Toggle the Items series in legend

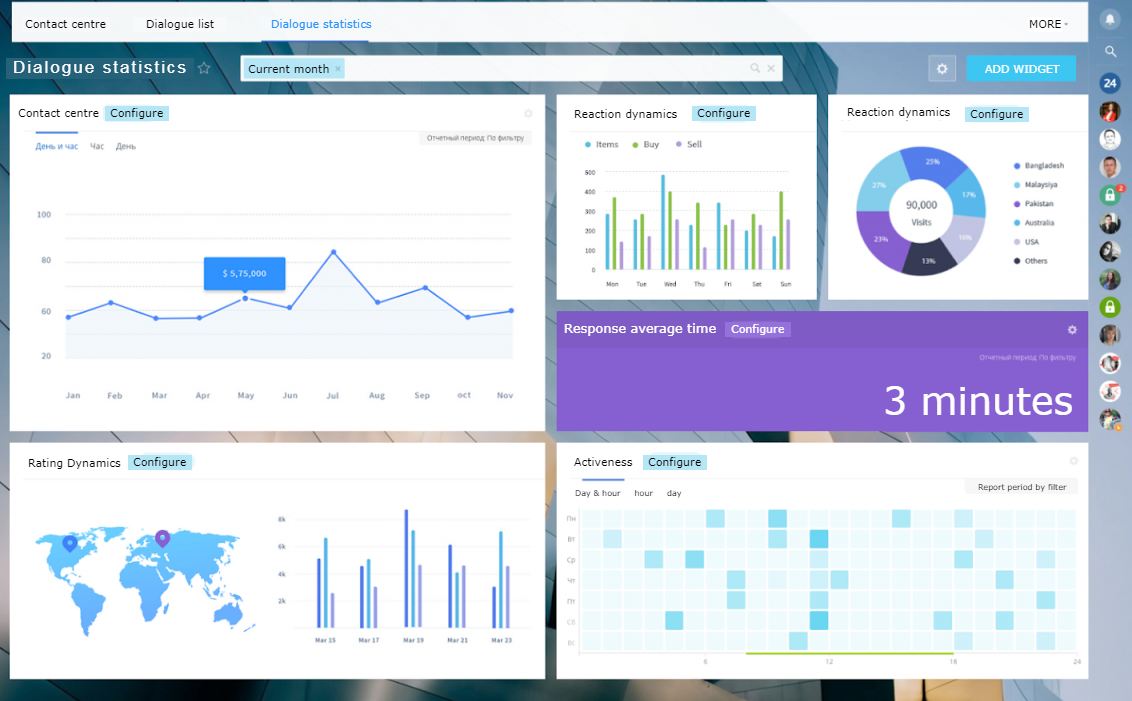tap(601, 144)
